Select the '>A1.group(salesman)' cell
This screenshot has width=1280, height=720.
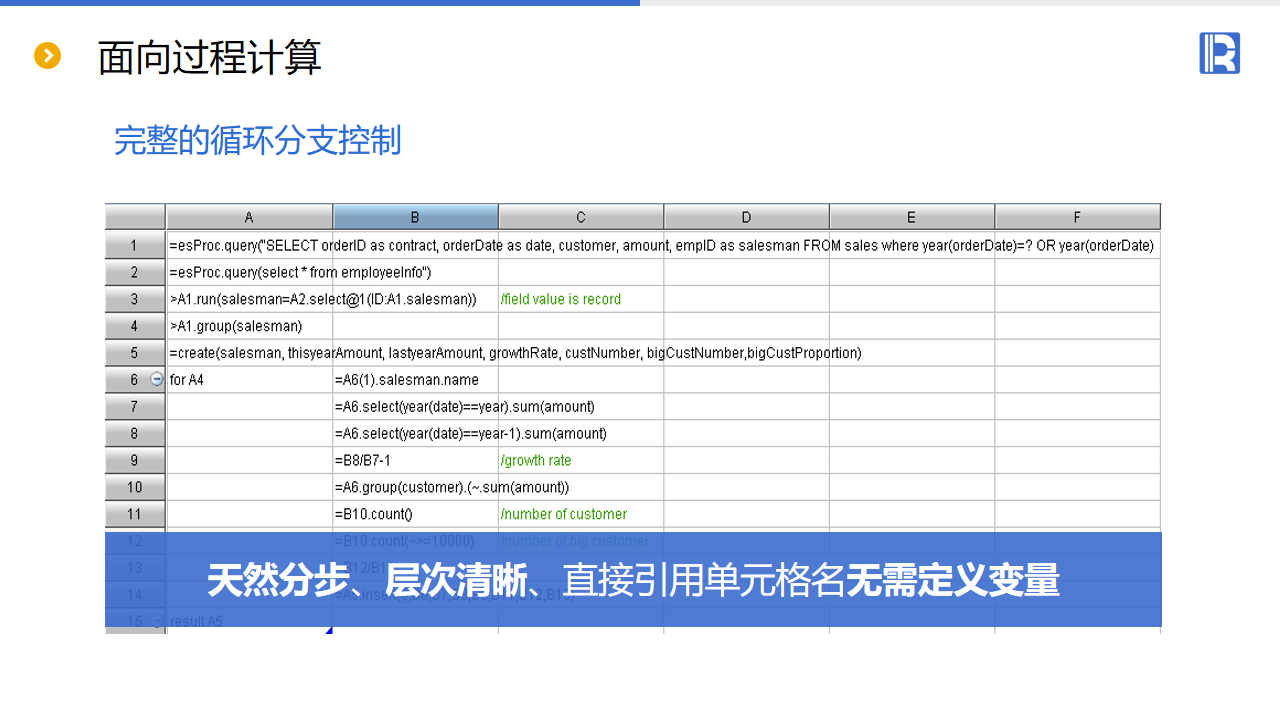(x=249, y=326)
